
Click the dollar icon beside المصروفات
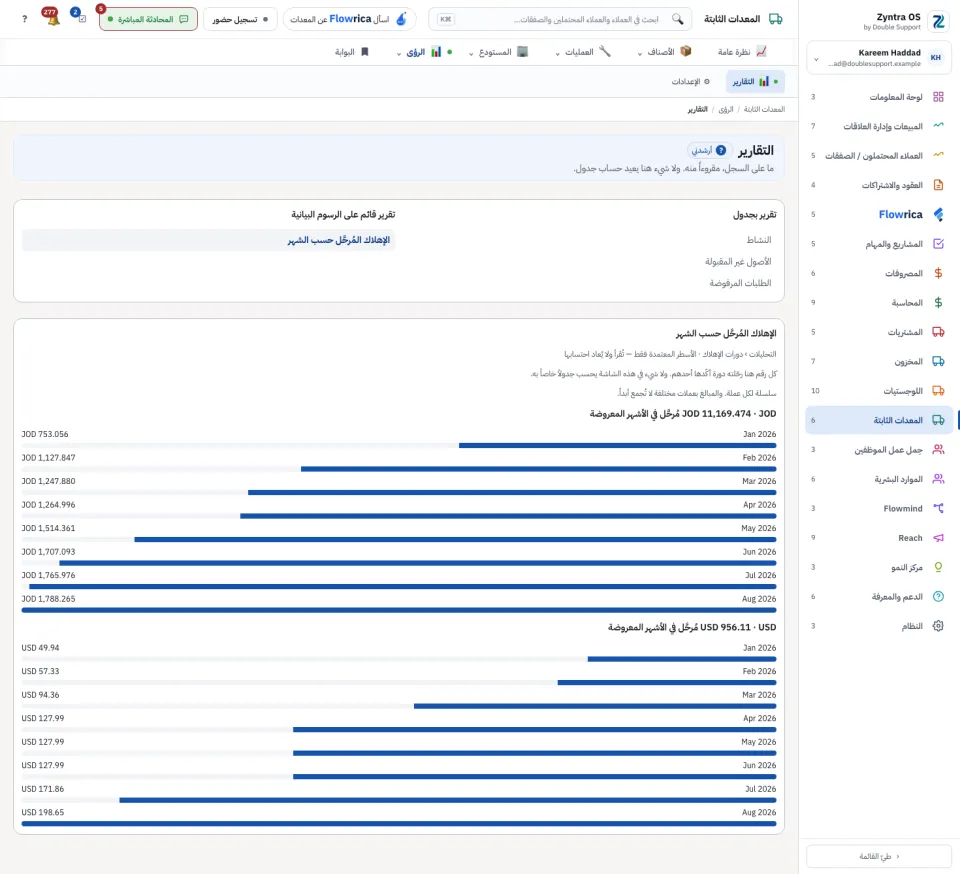click(x=938, y=273)
